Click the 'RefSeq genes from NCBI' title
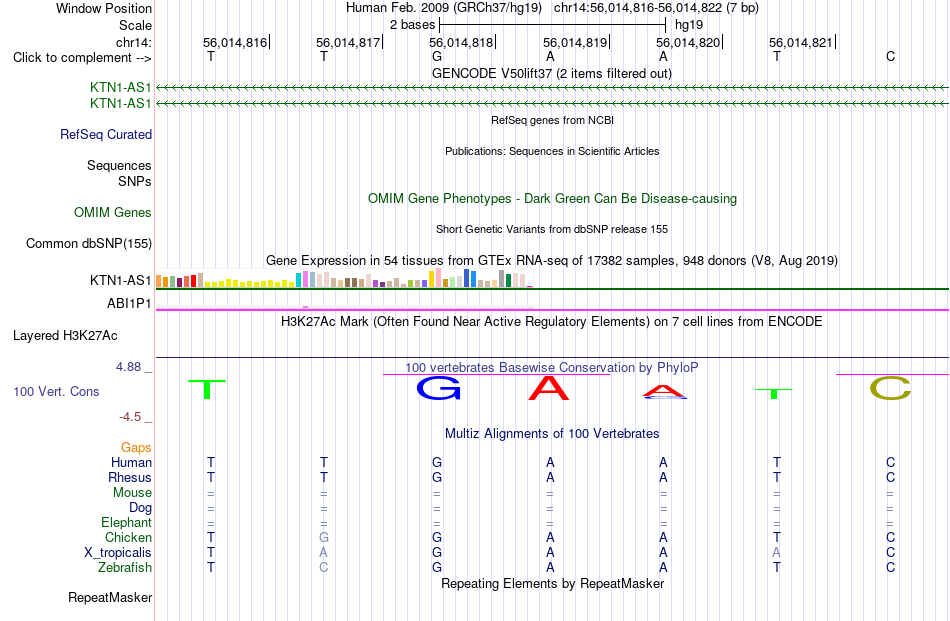The width and height of the screenshot is (950, 621). (x=552, y=120)
